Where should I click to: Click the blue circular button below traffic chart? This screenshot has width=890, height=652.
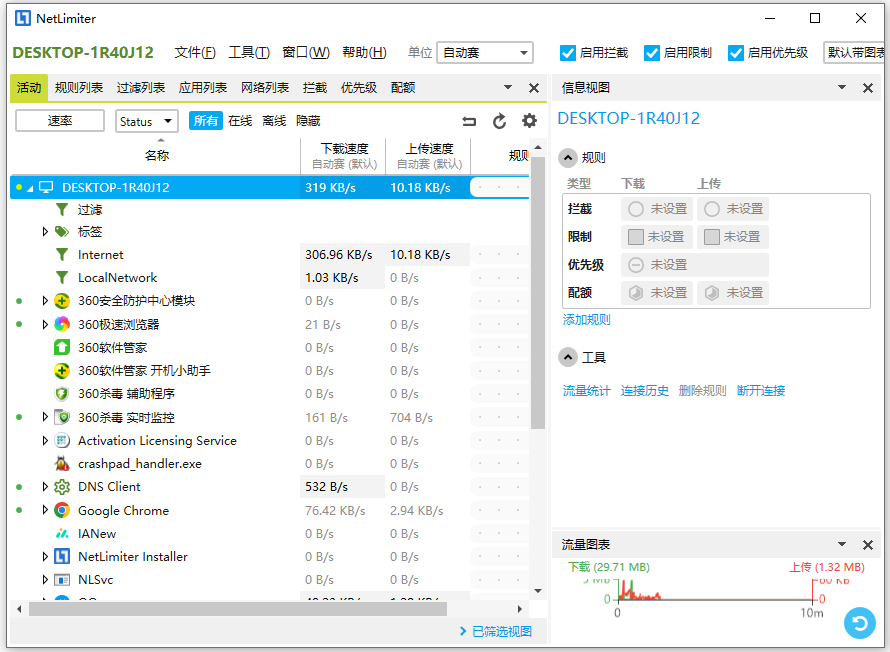coord(860,623)
